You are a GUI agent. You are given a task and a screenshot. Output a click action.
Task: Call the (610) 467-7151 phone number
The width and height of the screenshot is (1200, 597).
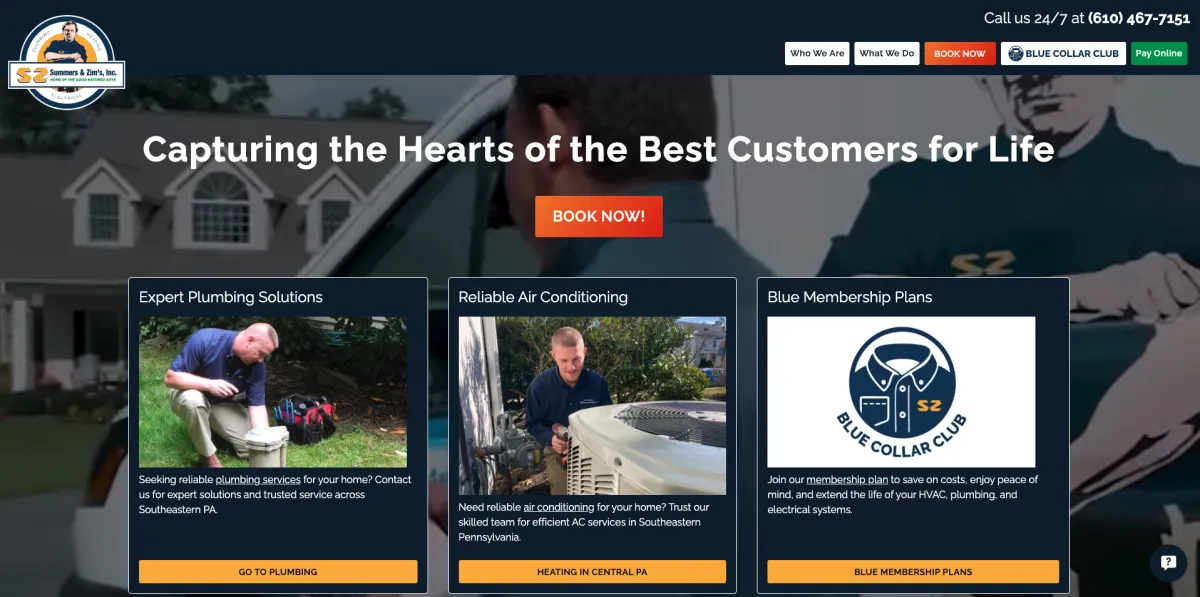1139,18
